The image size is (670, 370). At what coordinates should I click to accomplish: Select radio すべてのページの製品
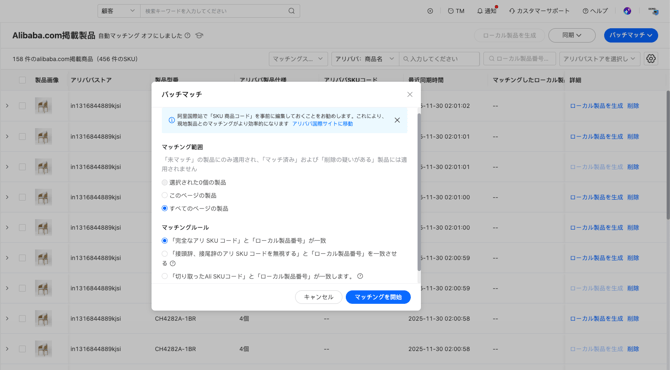coord(165,208)
